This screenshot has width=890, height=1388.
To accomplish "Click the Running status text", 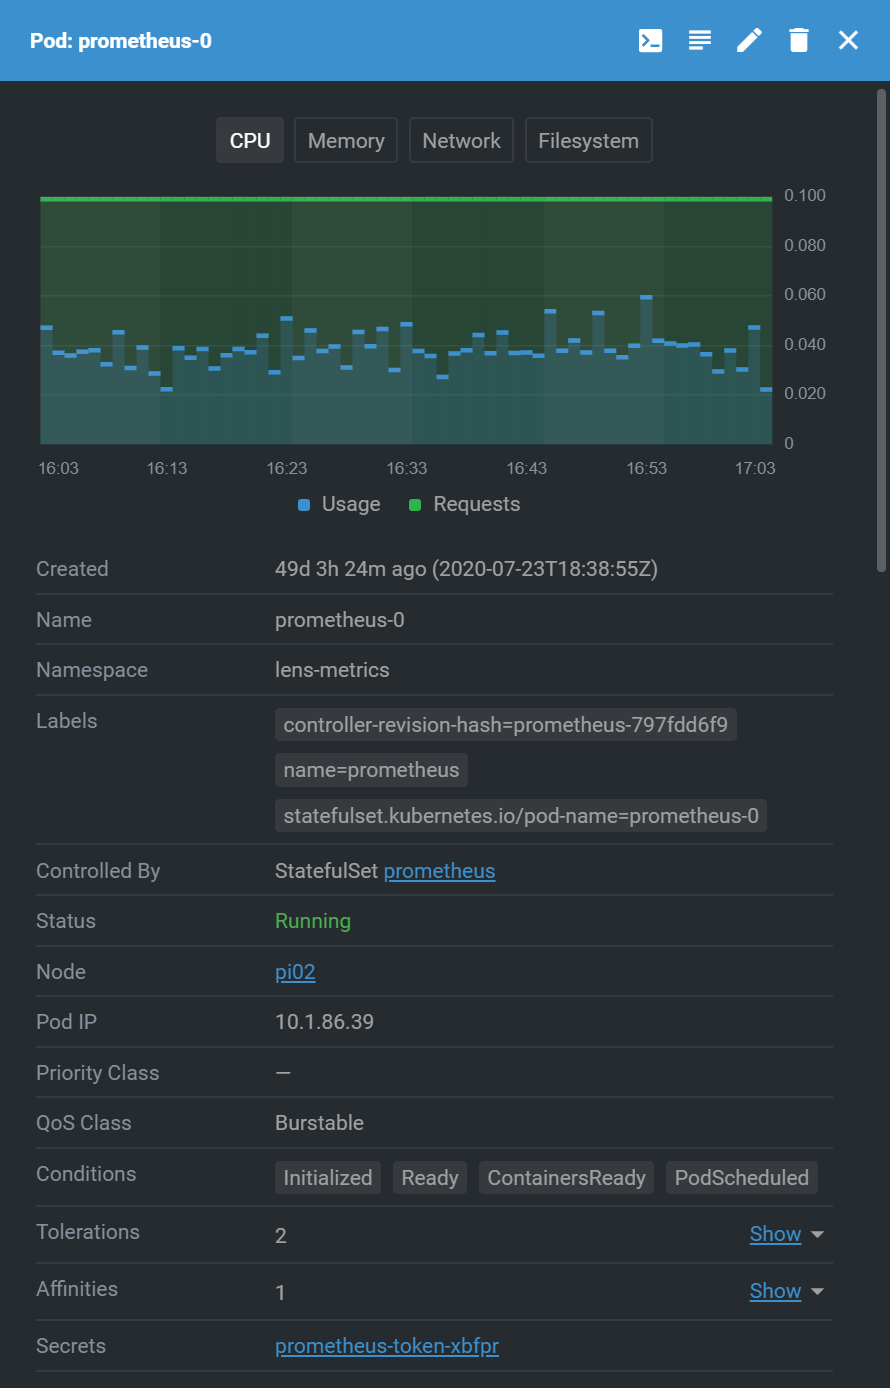I will [313, 921].
